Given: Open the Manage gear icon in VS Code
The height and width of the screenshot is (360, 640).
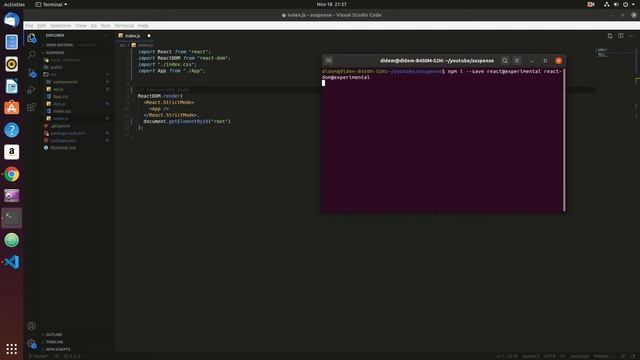Looking at the screenshot, I should coord(31,344).
